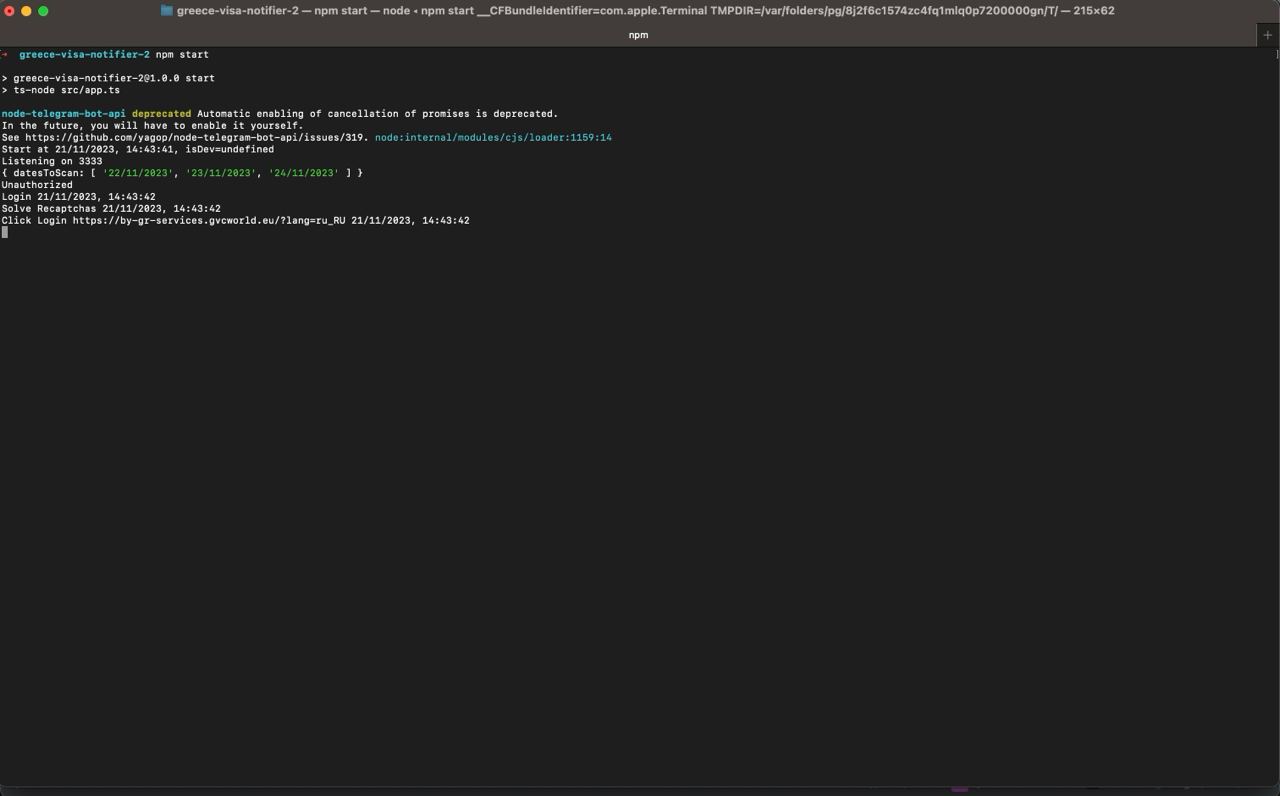The image size is (1280, 796).
Task: Open a new terminal tab with plus button
Action: click(1268, 34)
